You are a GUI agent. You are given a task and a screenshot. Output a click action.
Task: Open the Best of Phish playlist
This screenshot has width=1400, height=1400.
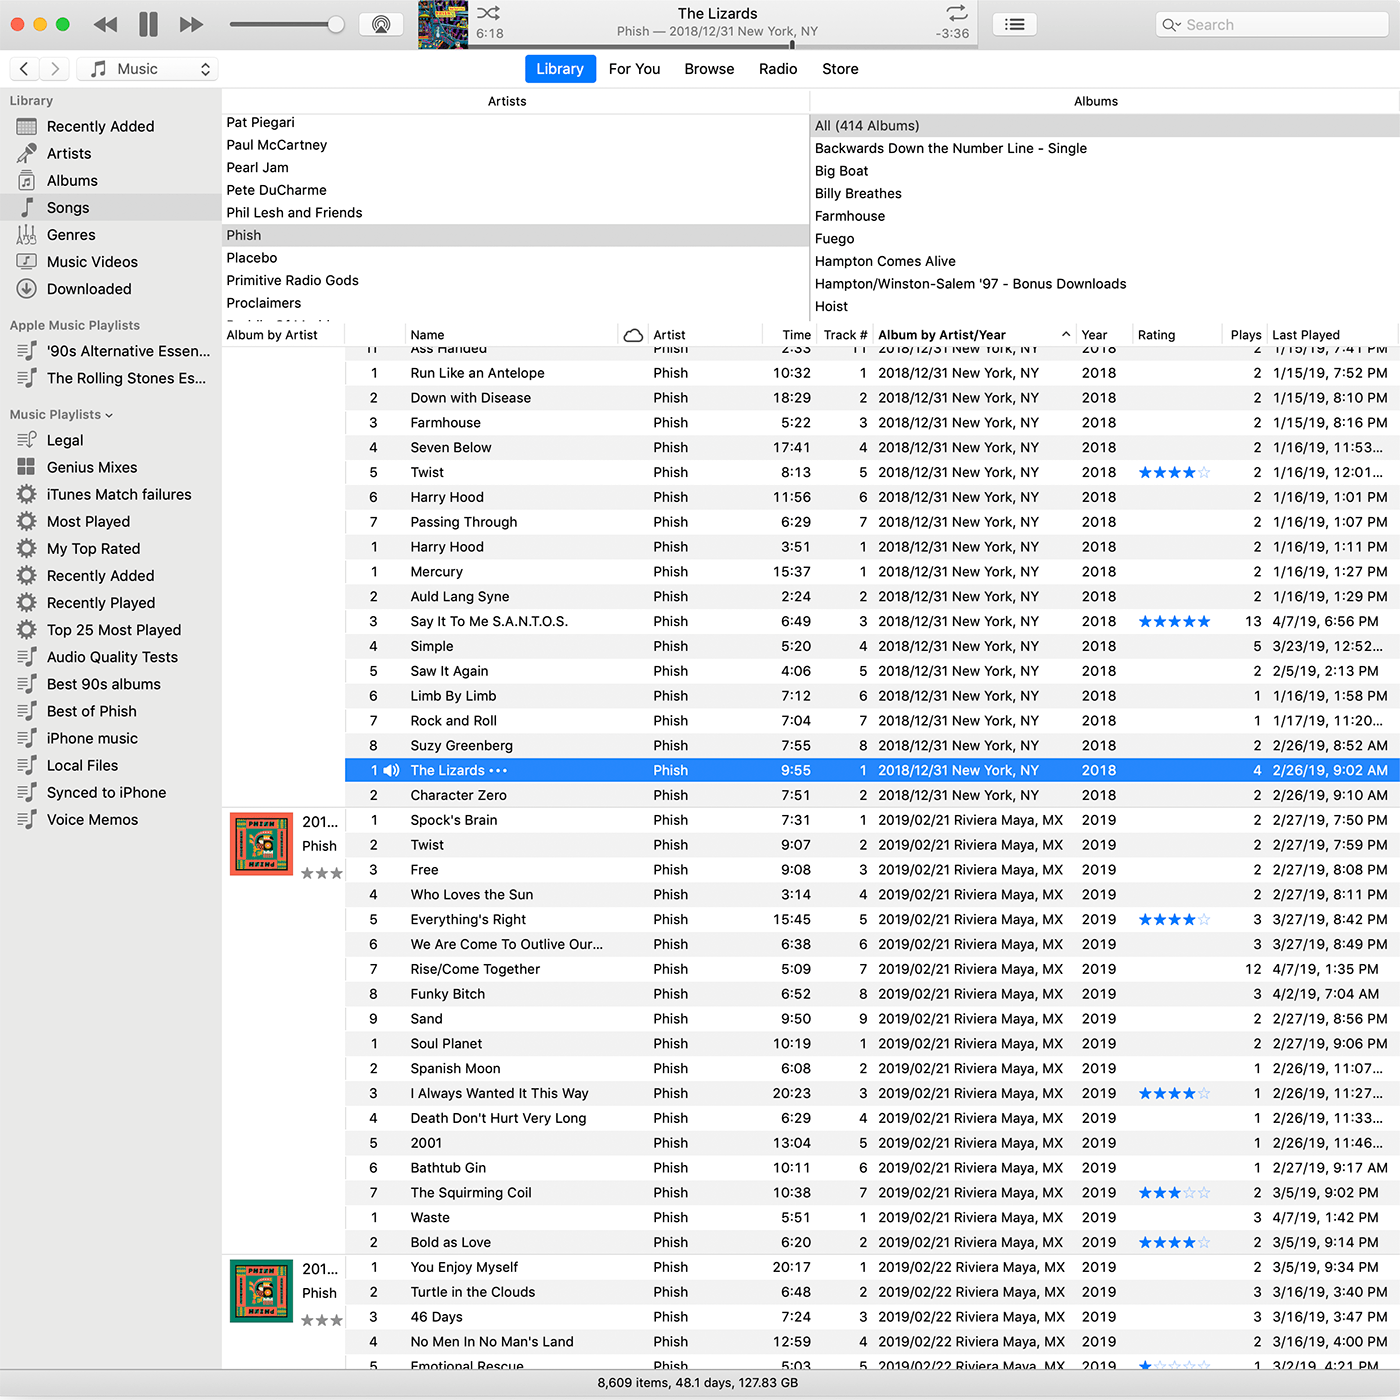110,711
